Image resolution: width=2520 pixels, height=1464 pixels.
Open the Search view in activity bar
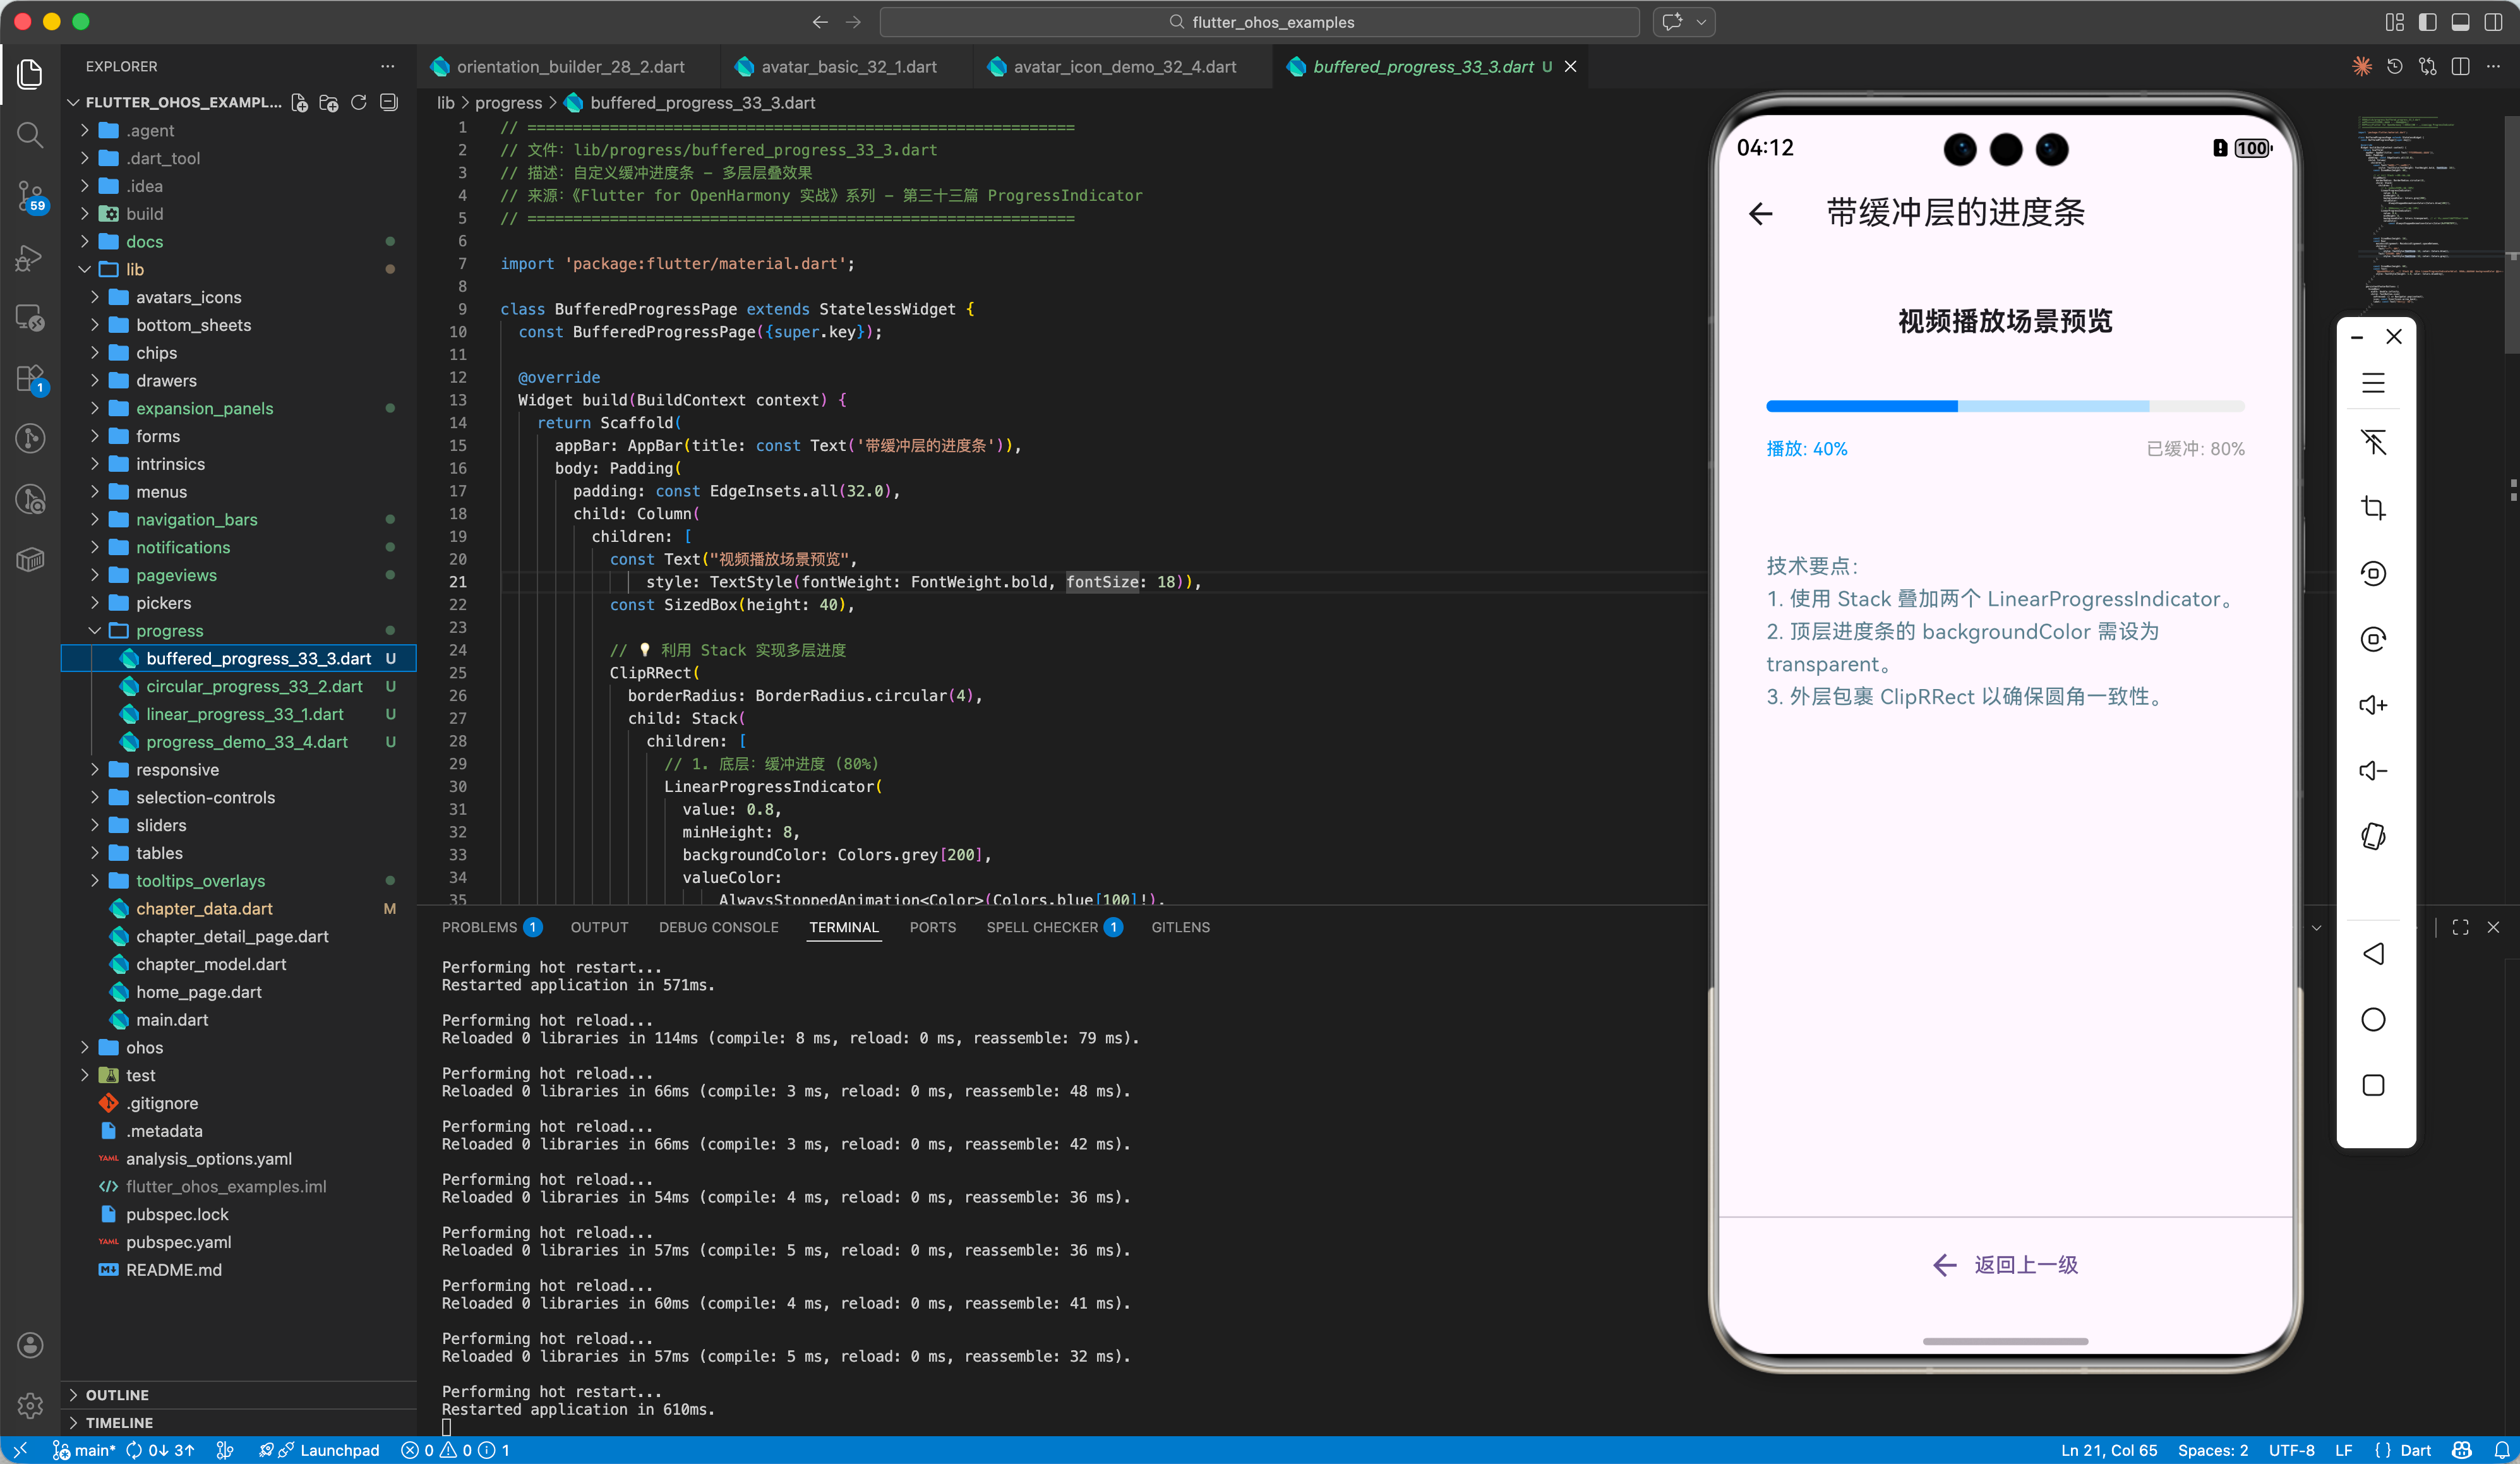(30, 134)
